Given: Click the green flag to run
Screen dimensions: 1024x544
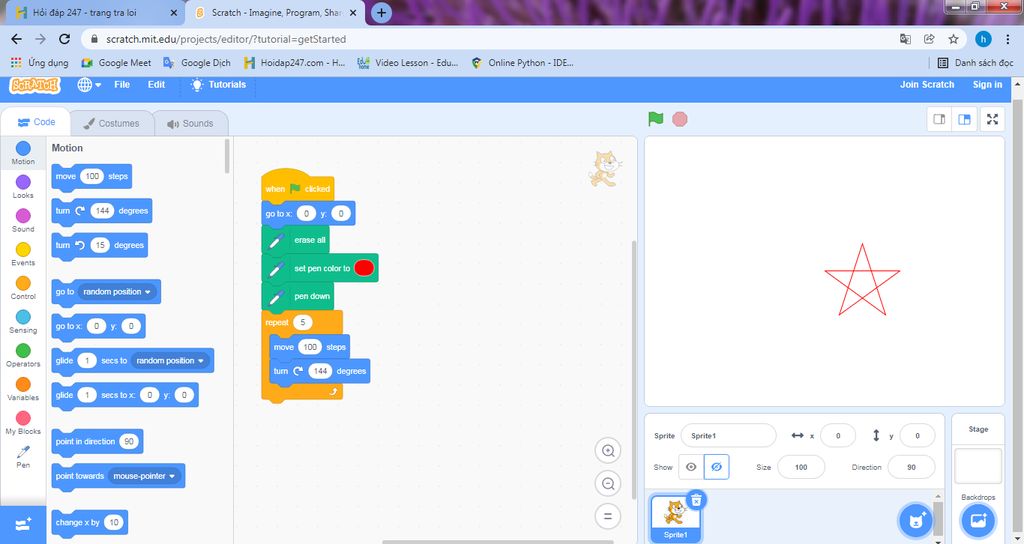Looking at the screenshot, I should [656, 119].
